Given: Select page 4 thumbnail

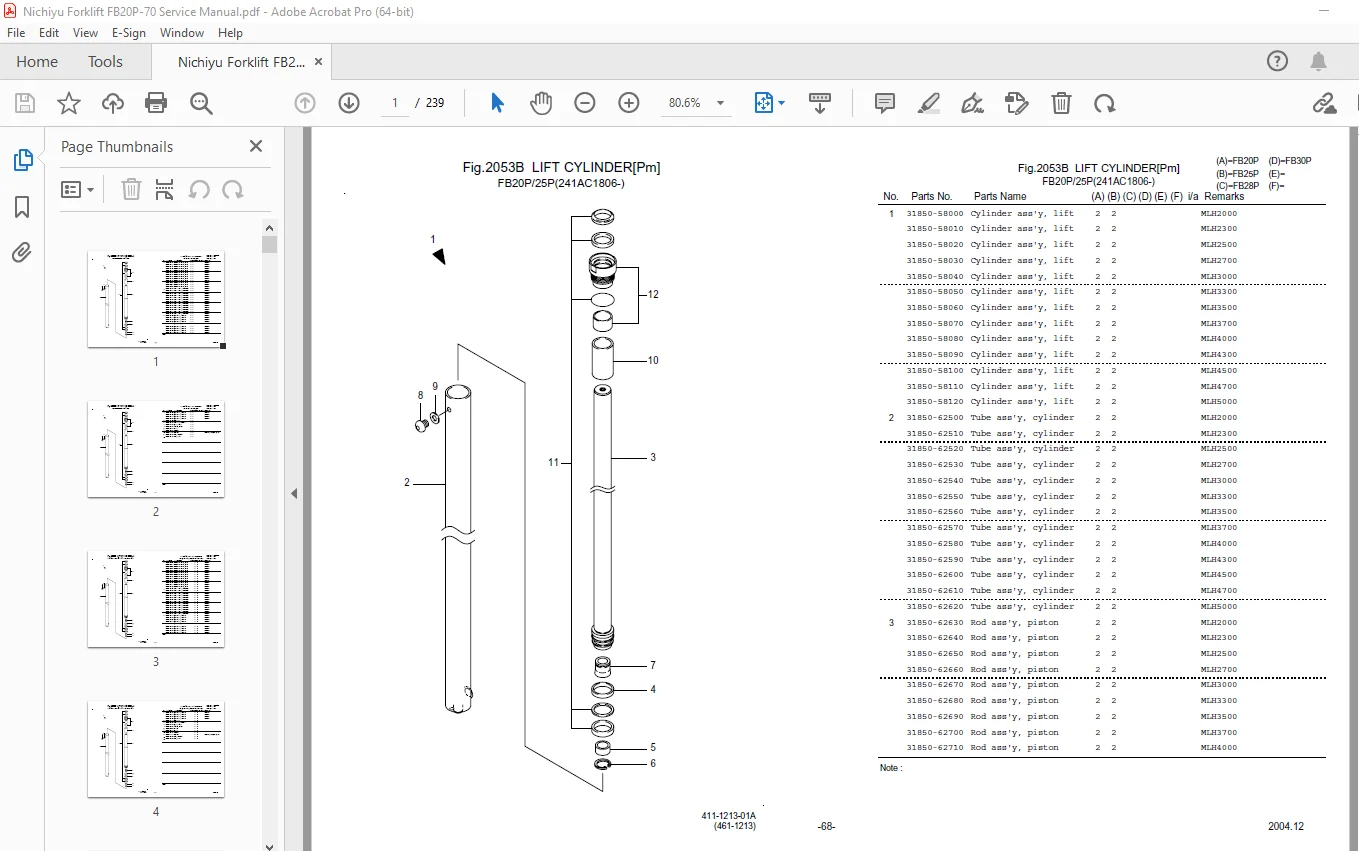Looking at the screenshot, I should tap(156, 749).
